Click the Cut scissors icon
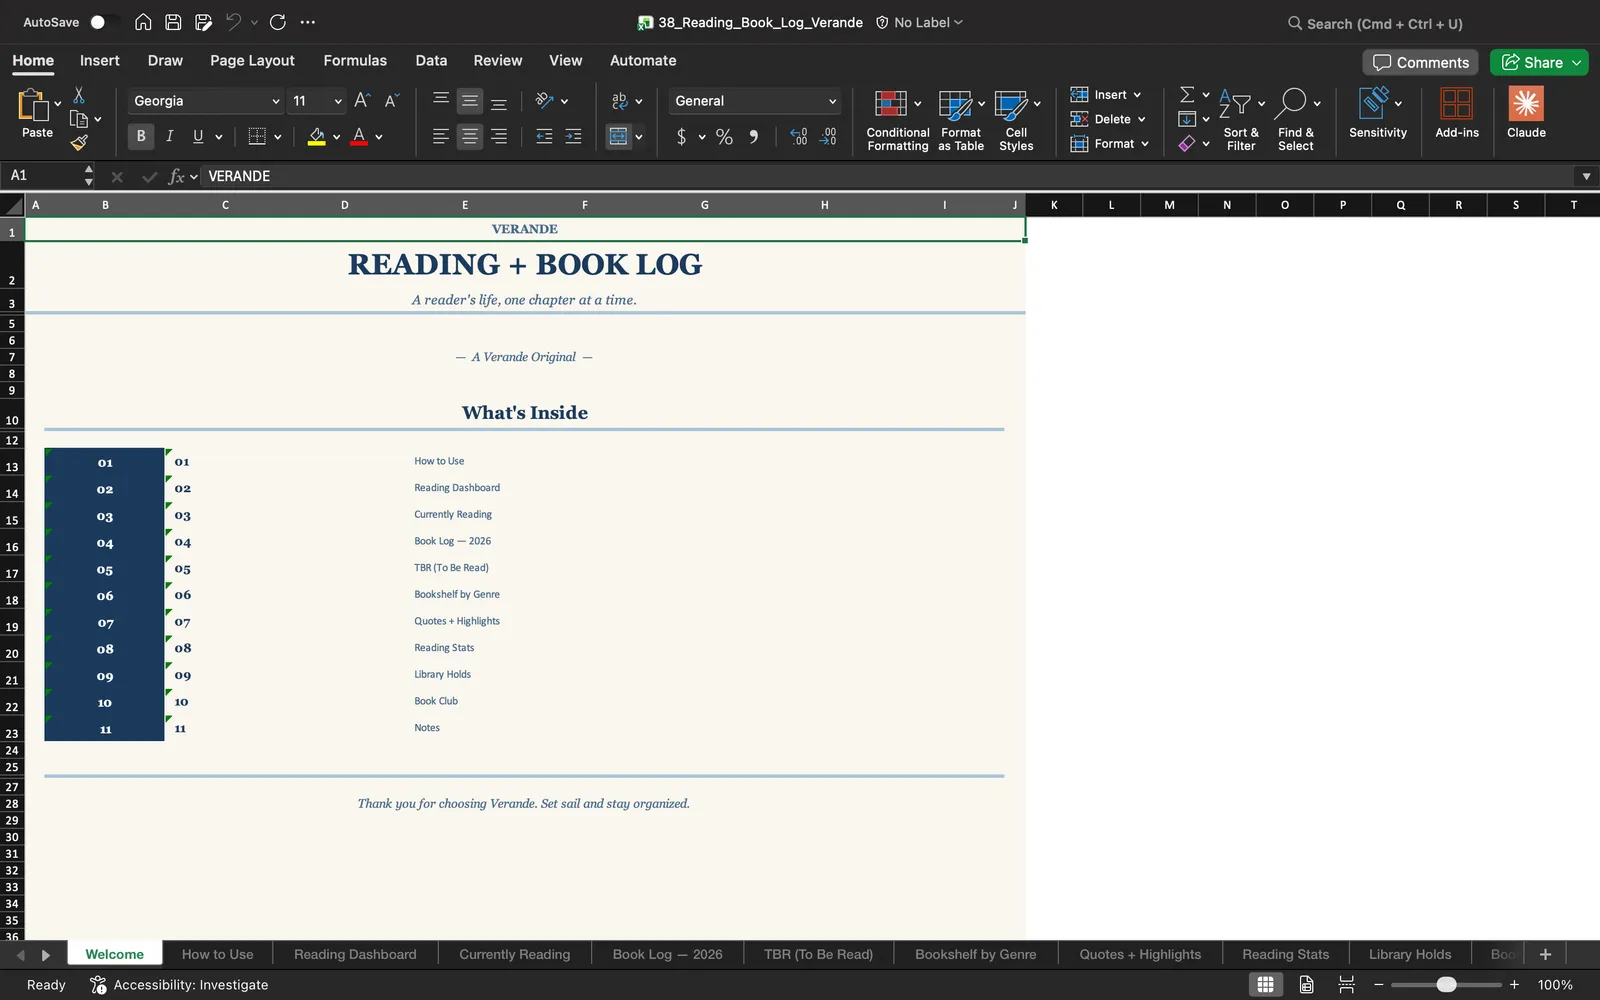Viewport: 1600px width, 1000px height. tap(79, 95)
